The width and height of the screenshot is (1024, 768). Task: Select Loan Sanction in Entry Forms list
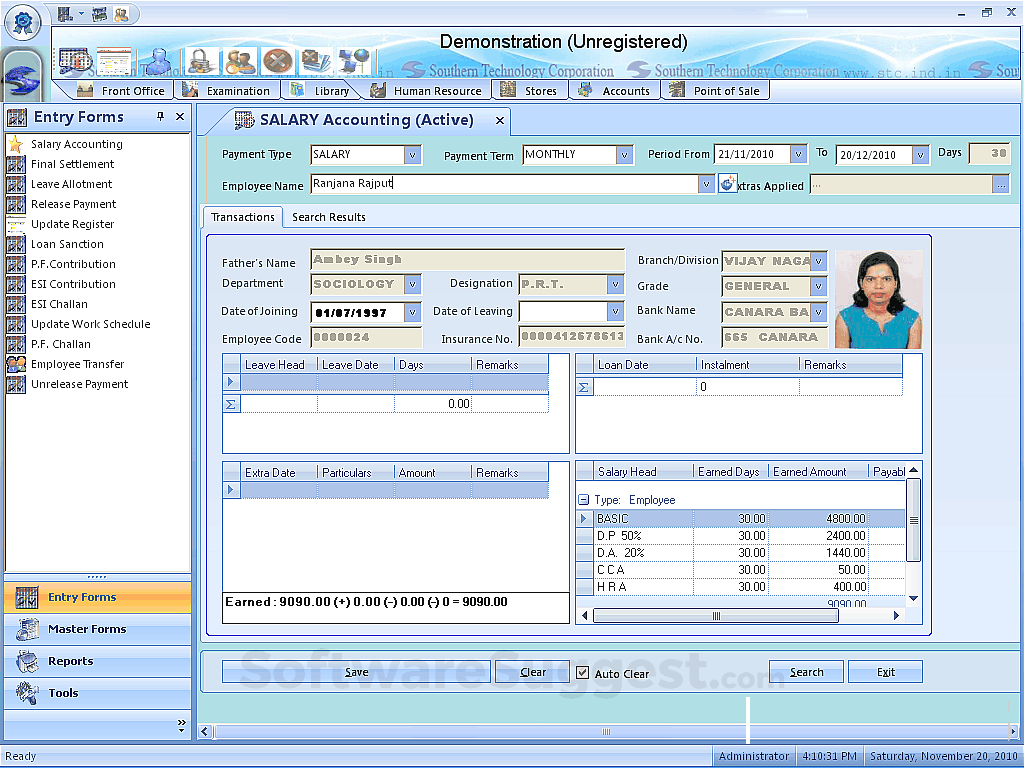coord(67,244)
